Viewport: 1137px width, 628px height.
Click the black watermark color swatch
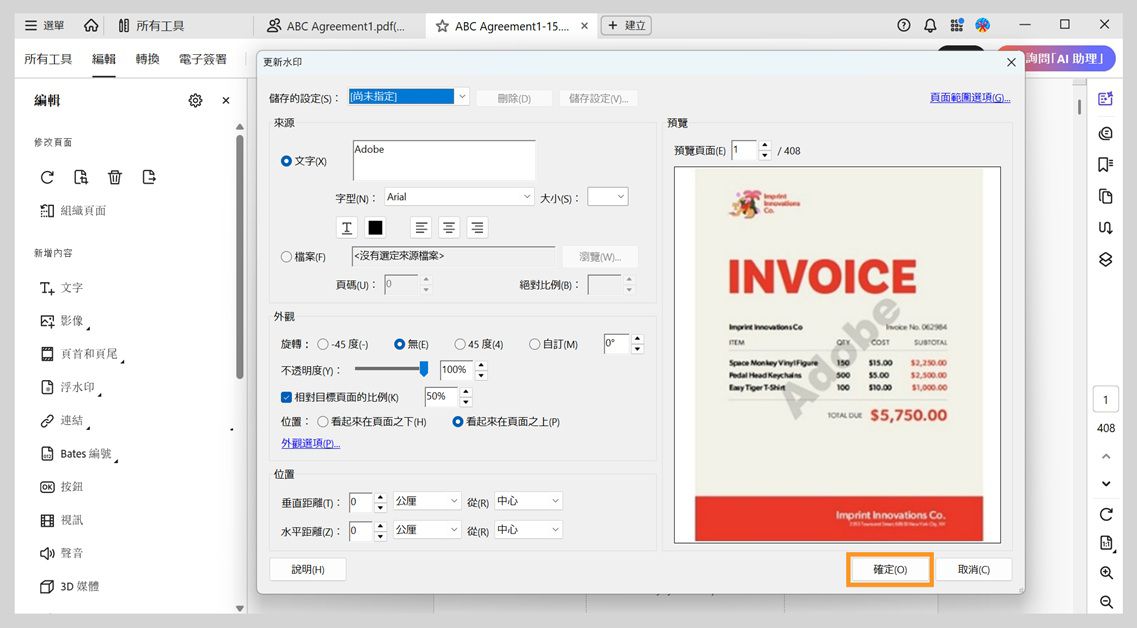(375, 227)
